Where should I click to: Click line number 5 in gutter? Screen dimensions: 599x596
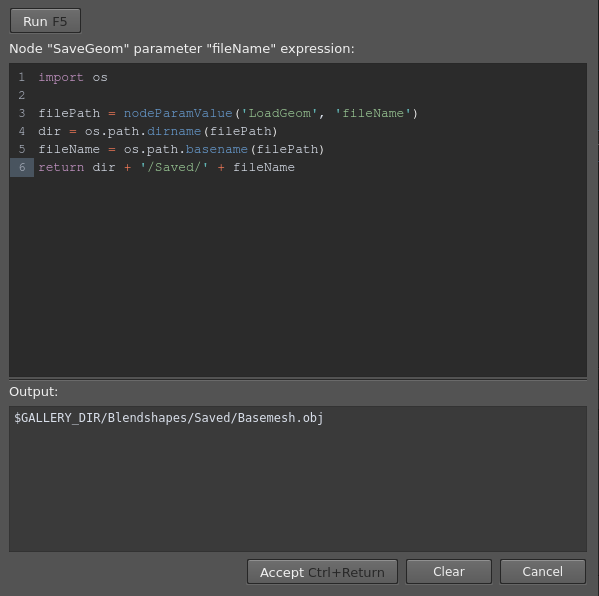(x=22, y=149)
